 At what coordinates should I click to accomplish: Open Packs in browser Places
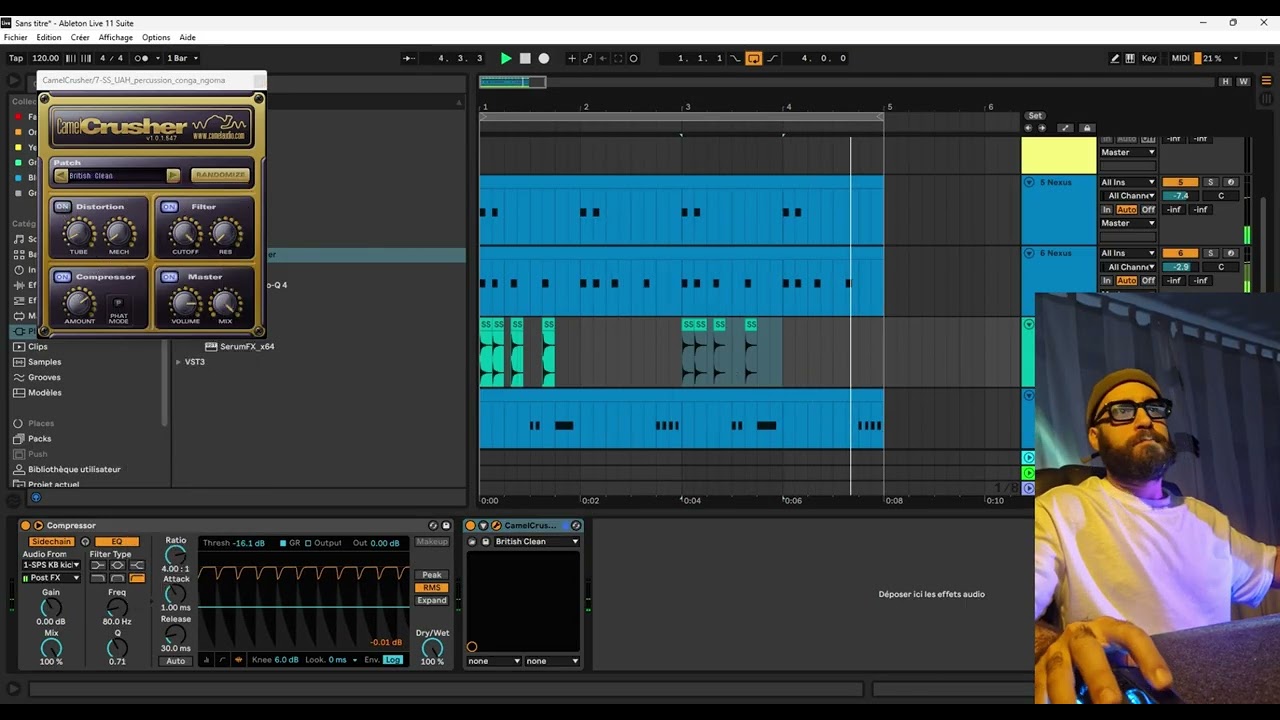pos(40,438)
